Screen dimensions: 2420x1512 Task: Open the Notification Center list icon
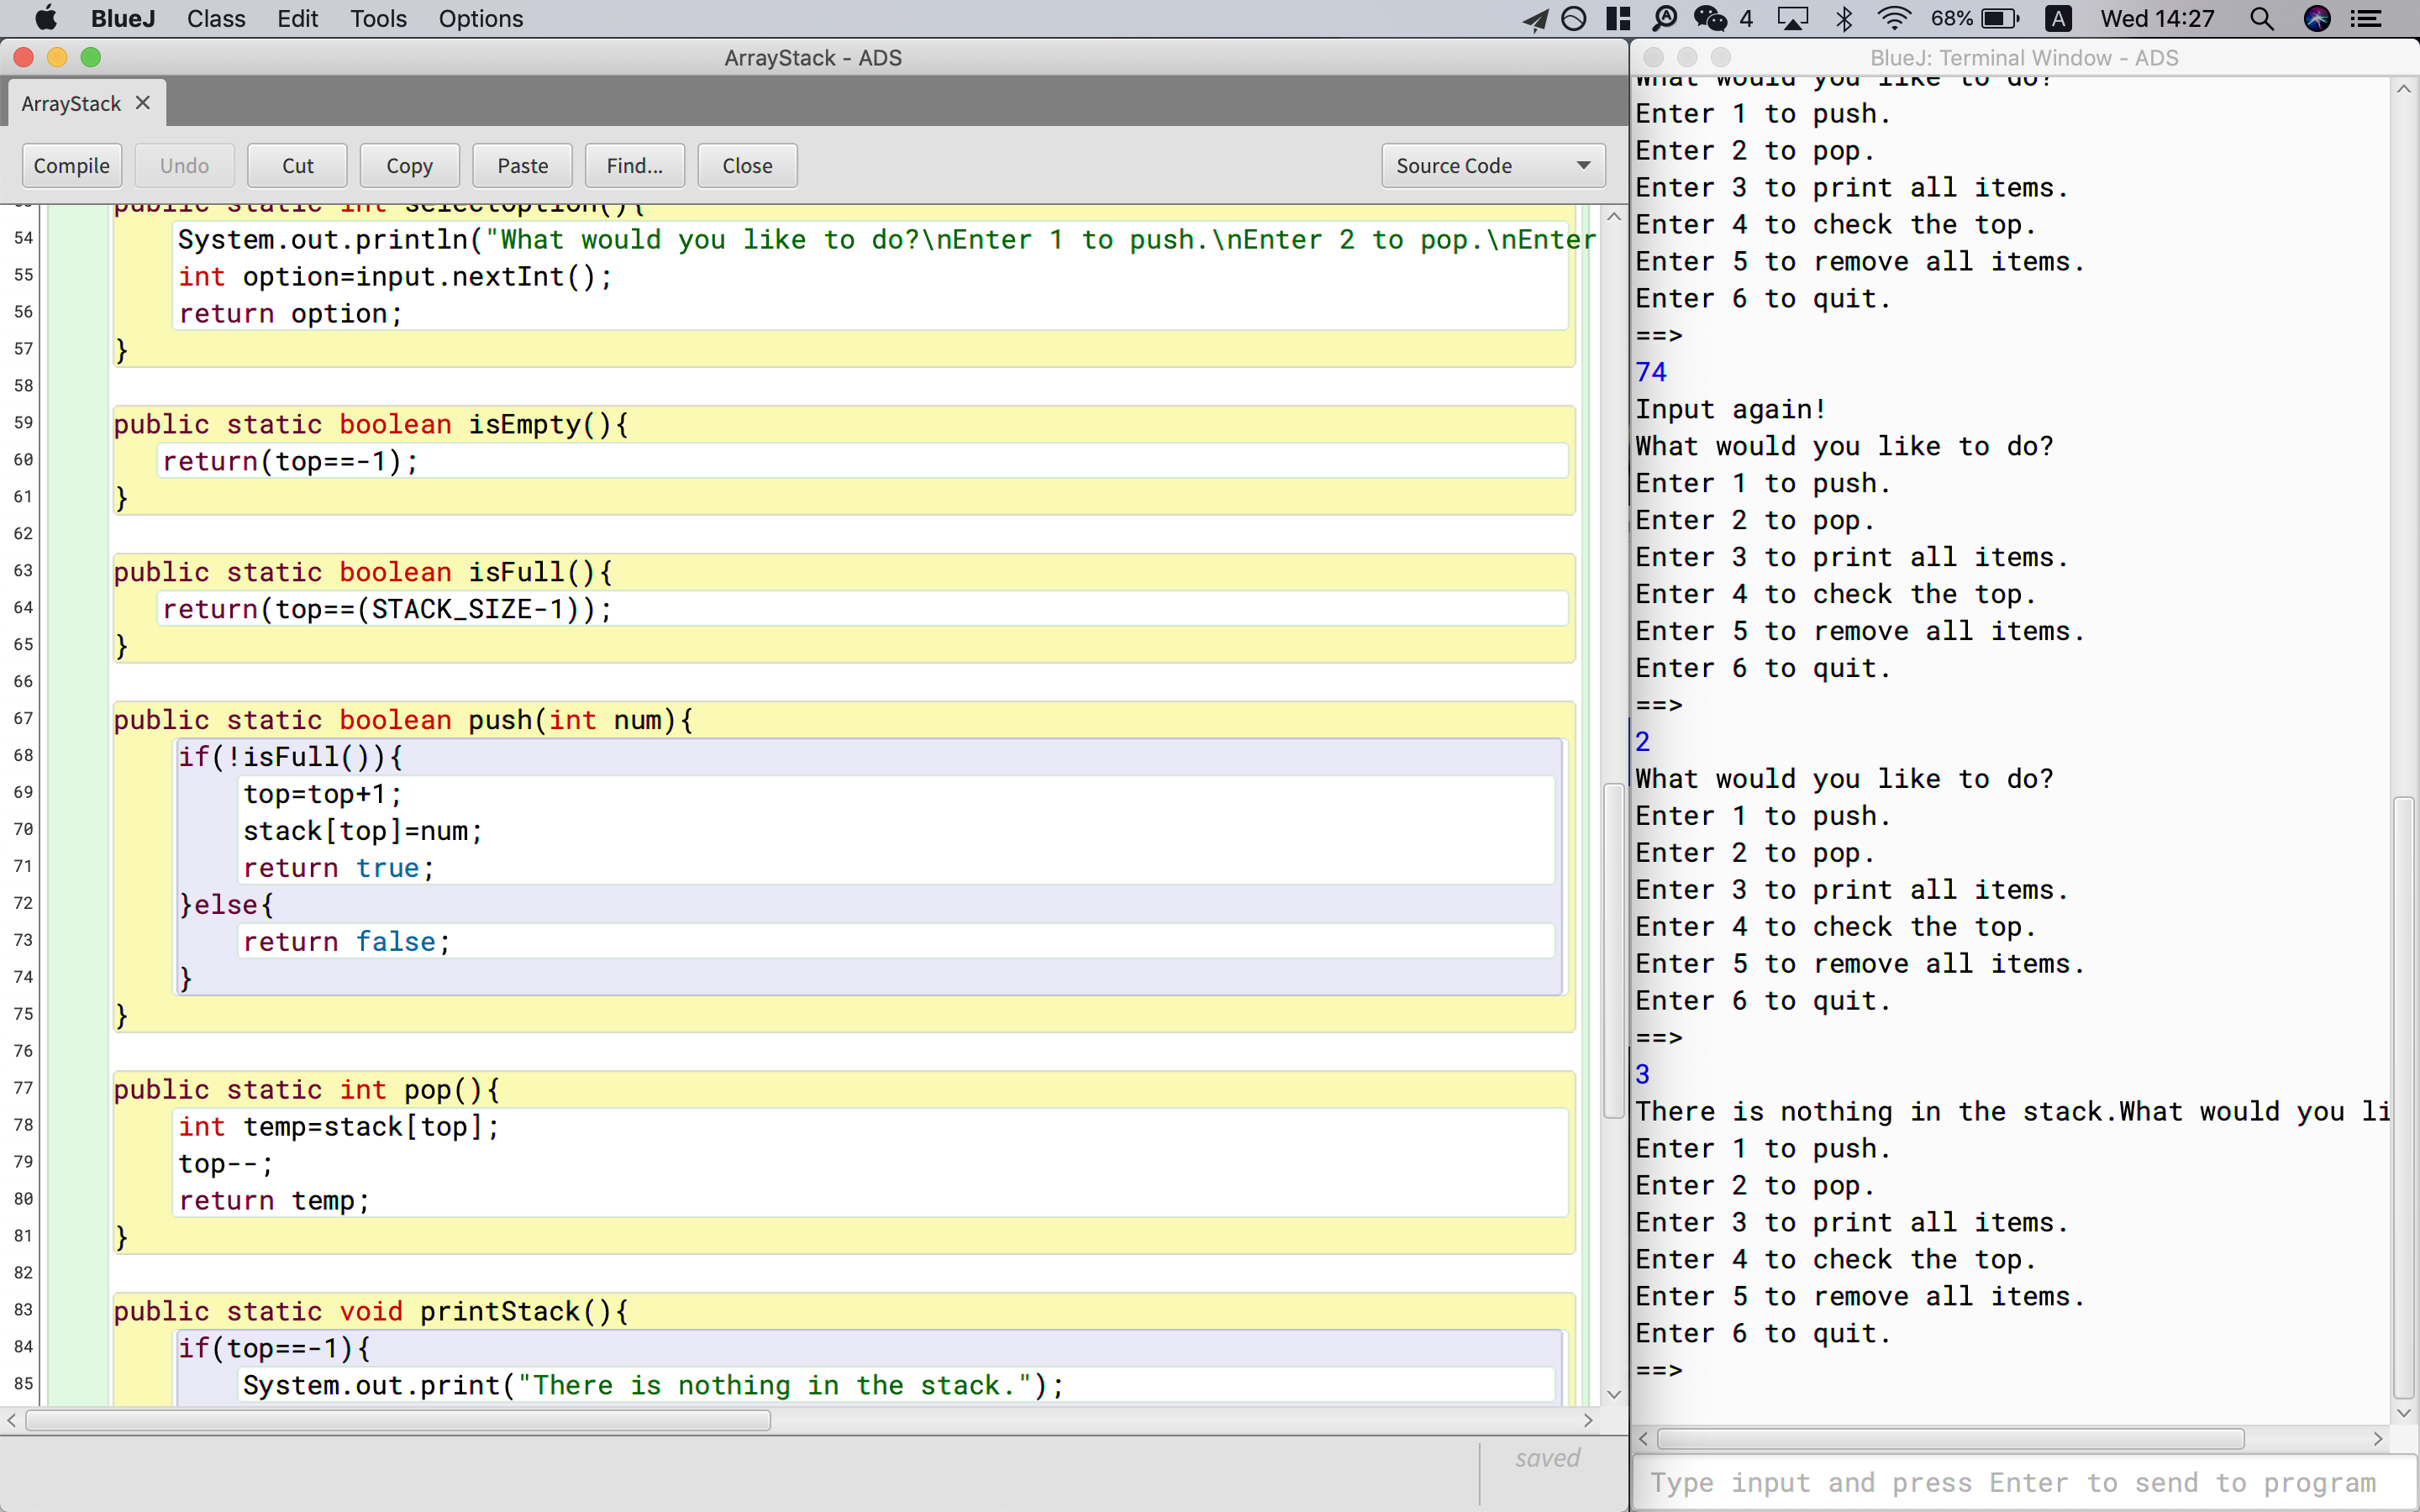click(2366, 19)
